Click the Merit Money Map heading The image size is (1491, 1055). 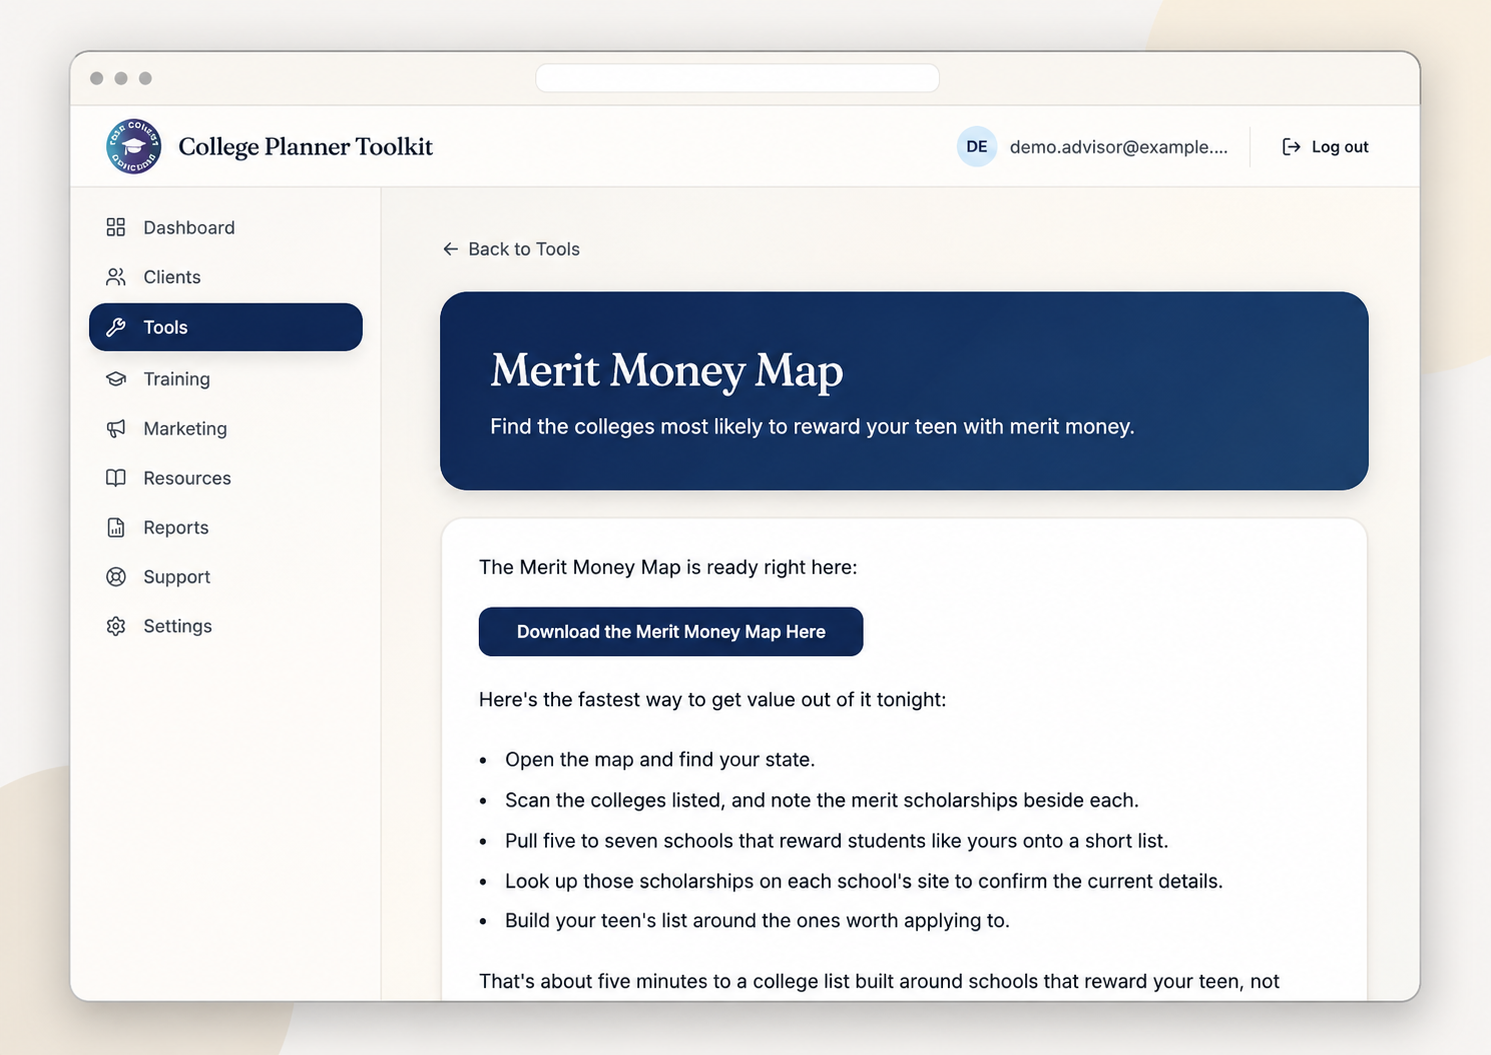click(x=667, y=371)
